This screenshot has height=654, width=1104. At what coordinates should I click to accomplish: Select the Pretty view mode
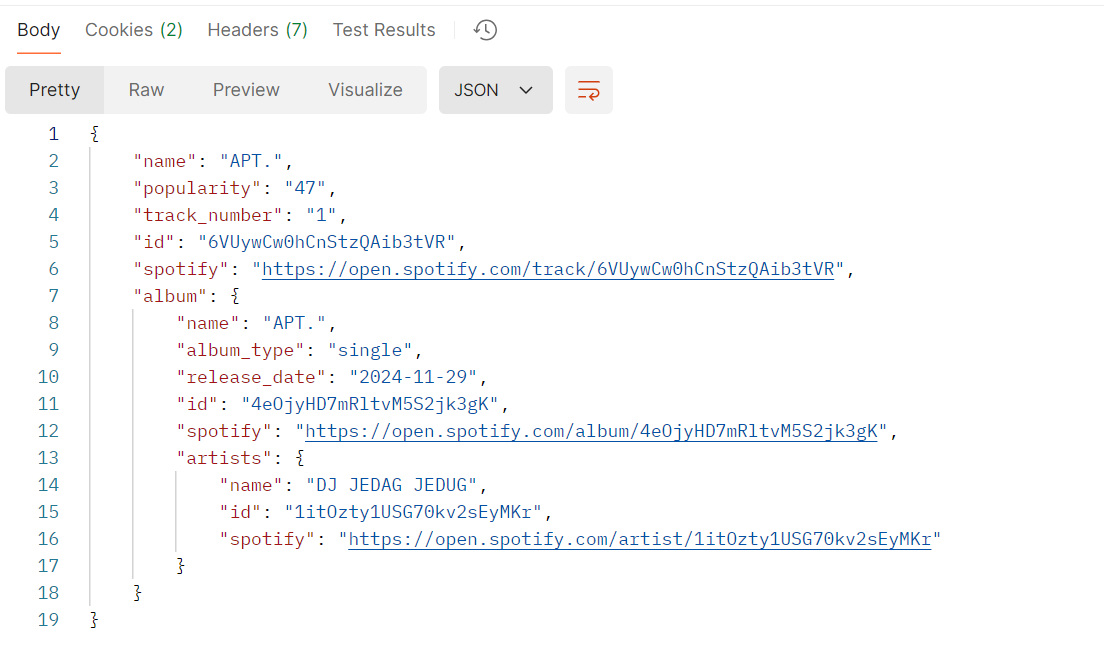click(54, 90)
